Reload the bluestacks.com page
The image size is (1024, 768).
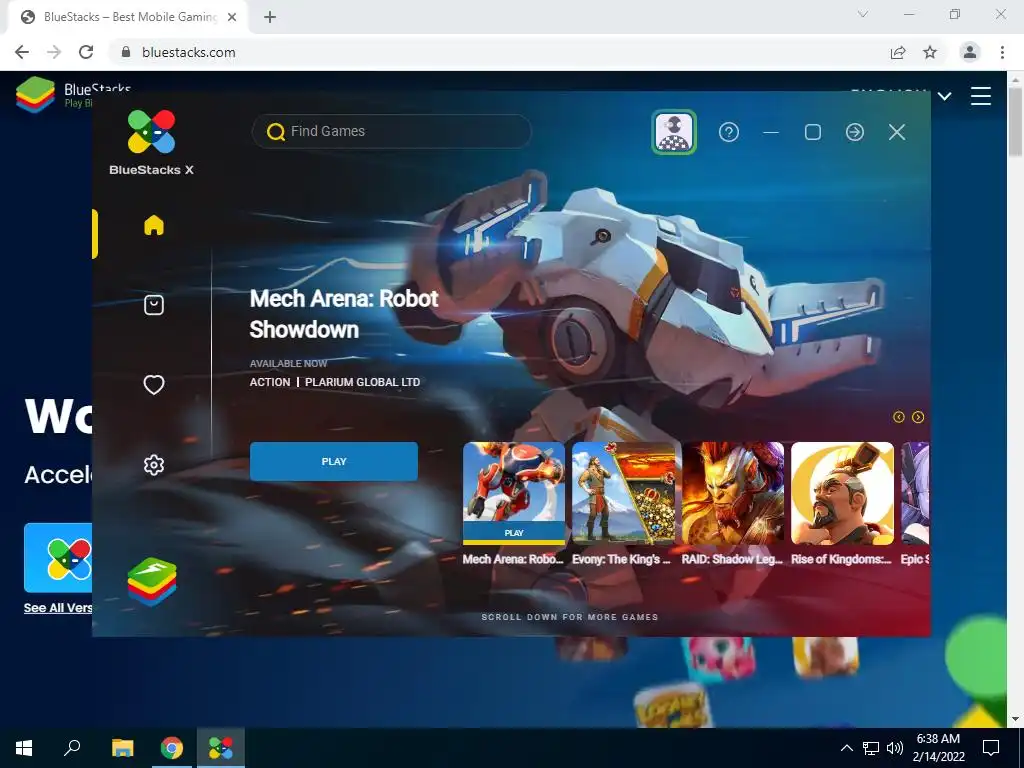pyautogui.click(x=86, y=52)
